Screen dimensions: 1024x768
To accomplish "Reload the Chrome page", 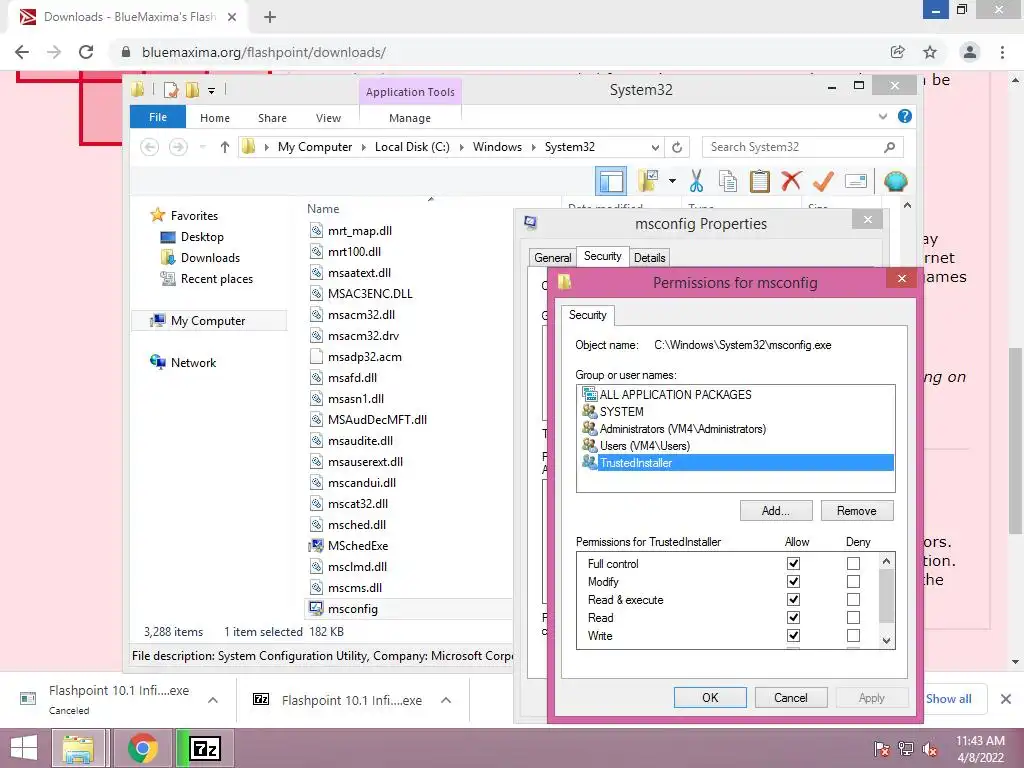I will [x=86, y=52].
